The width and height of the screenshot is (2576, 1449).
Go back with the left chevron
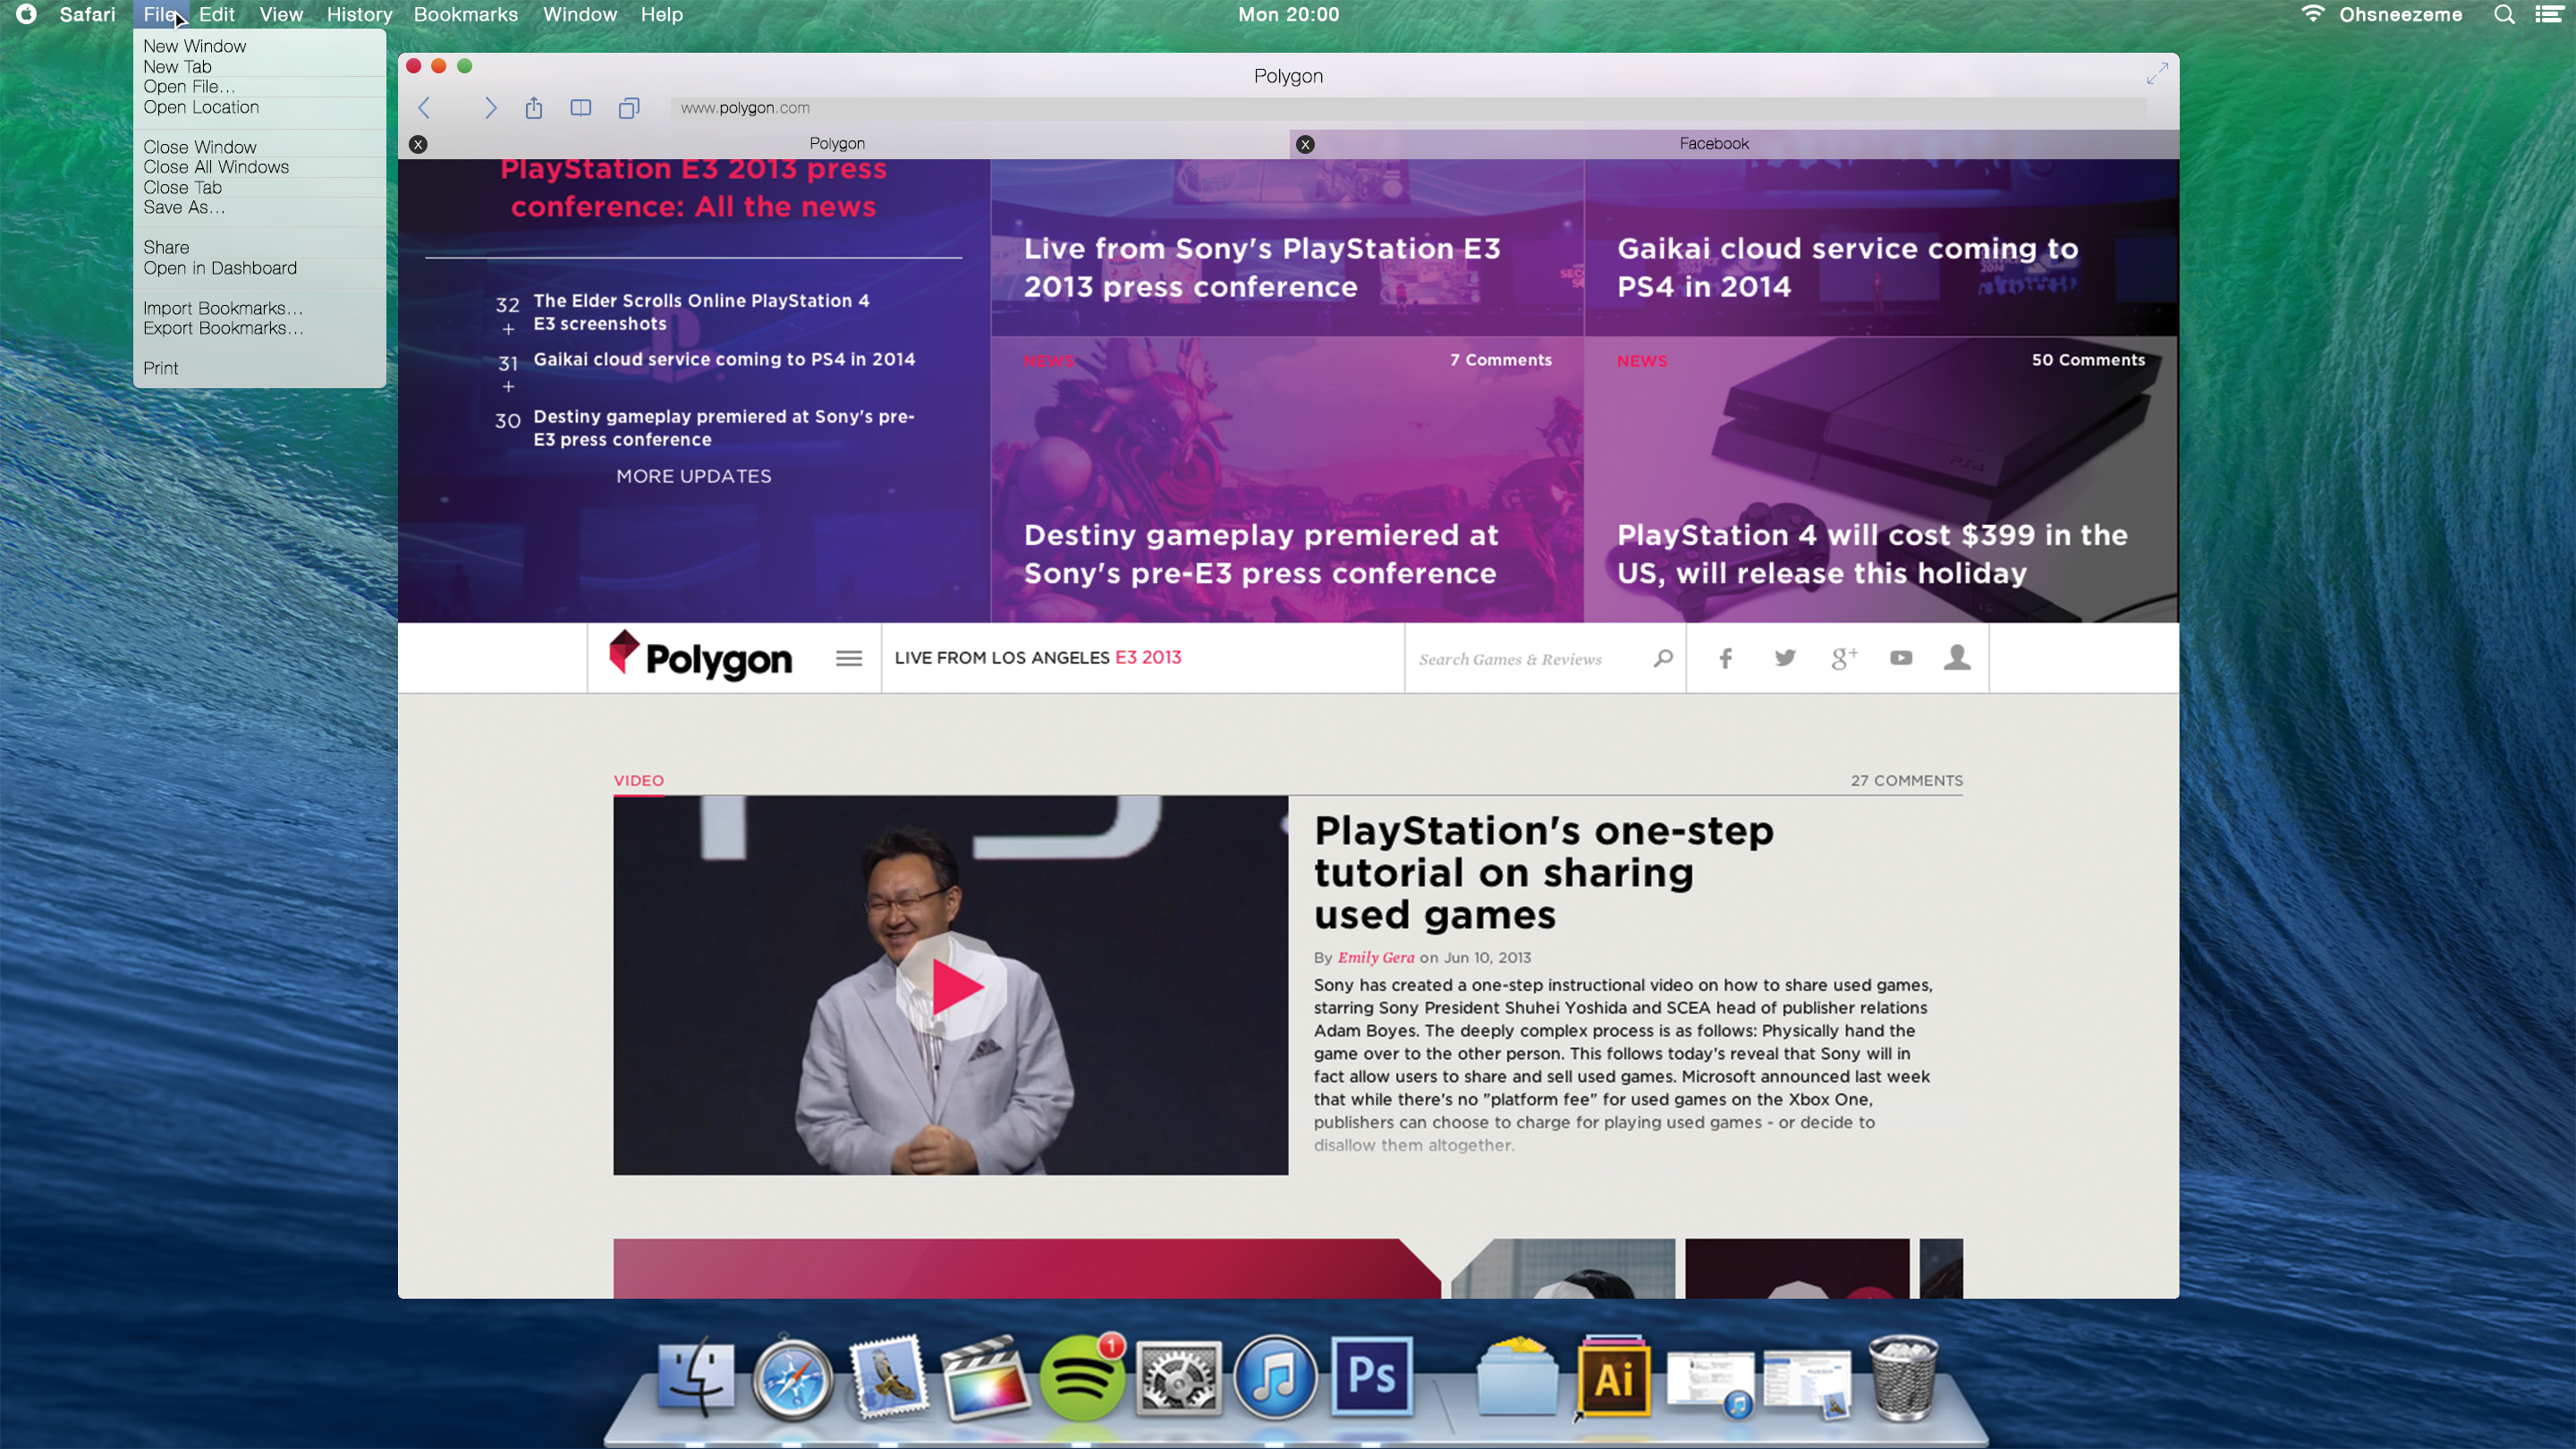point(424,108)
